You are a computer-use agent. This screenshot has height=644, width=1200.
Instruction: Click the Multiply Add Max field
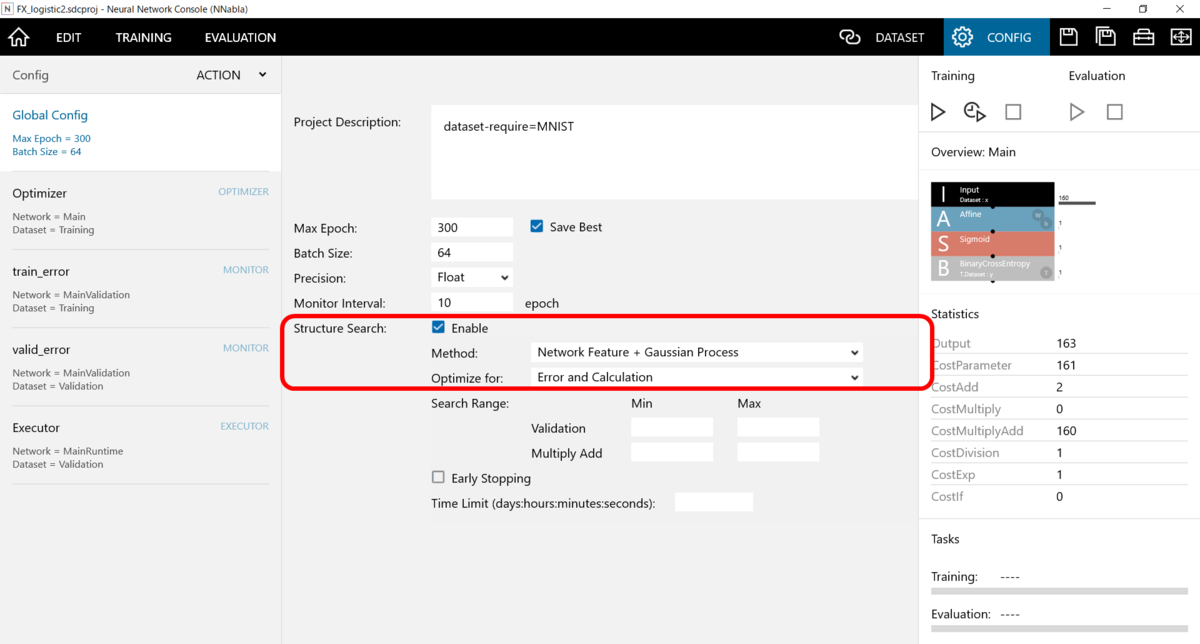coord(778,452)
